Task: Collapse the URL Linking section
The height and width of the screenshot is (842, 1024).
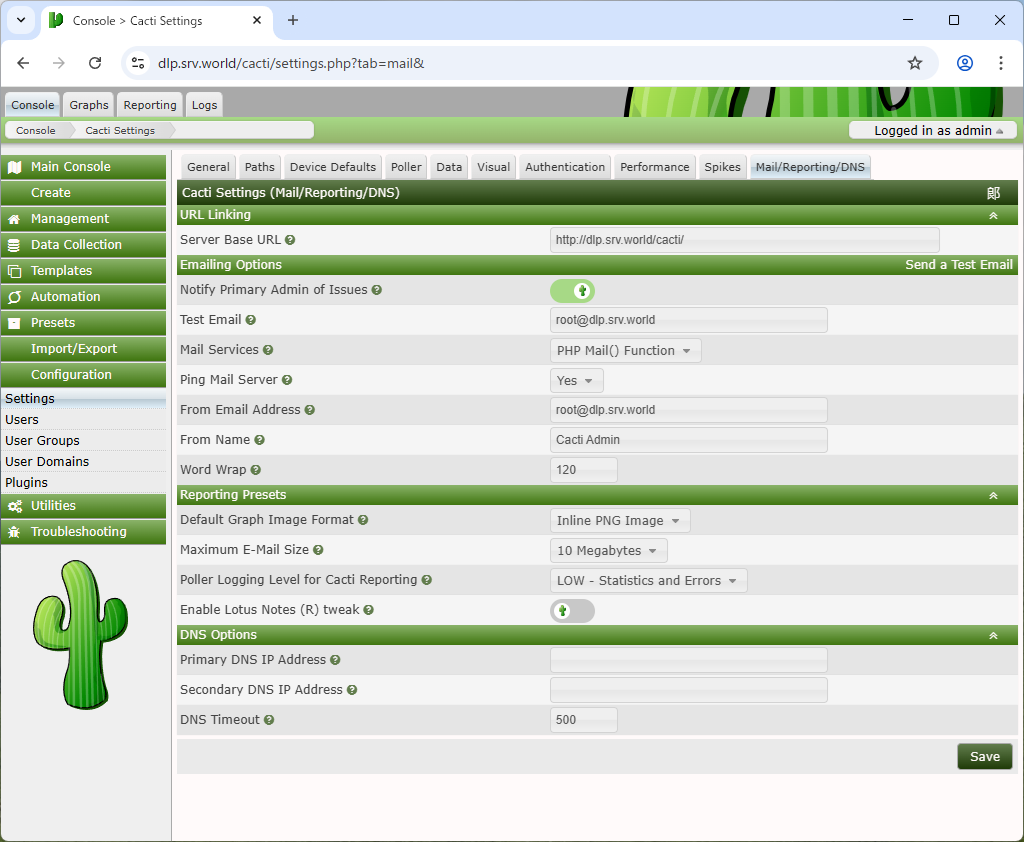Action: click(x=993, y=215)
